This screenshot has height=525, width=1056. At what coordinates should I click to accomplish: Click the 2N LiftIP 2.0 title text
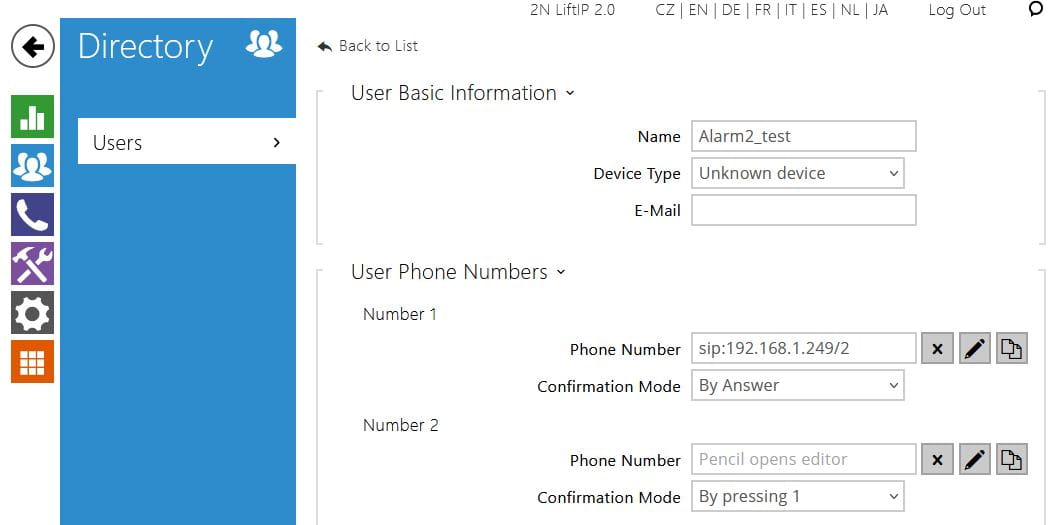point(572,10)
